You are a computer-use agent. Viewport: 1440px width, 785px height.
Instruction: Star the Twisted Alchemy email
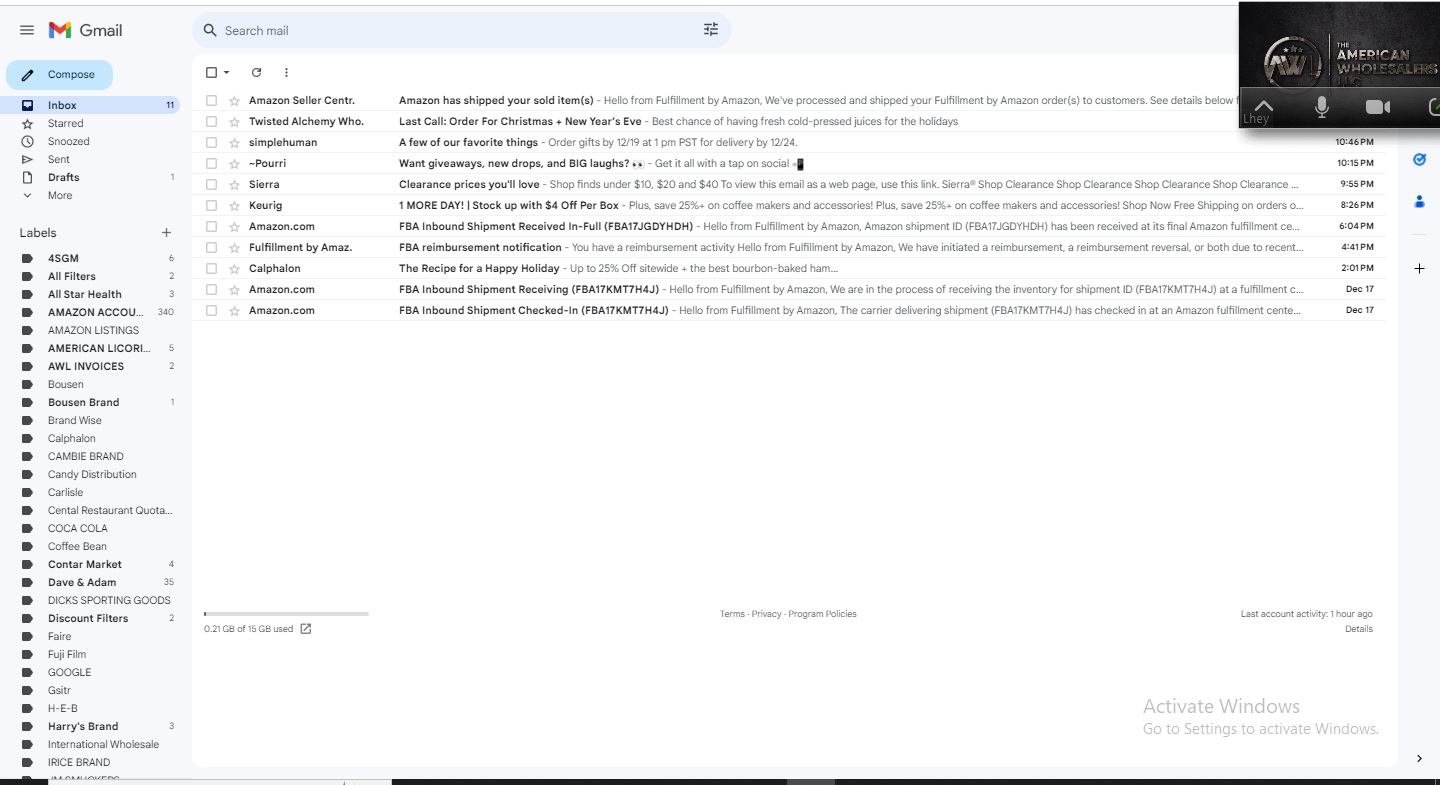pos(234,121)
